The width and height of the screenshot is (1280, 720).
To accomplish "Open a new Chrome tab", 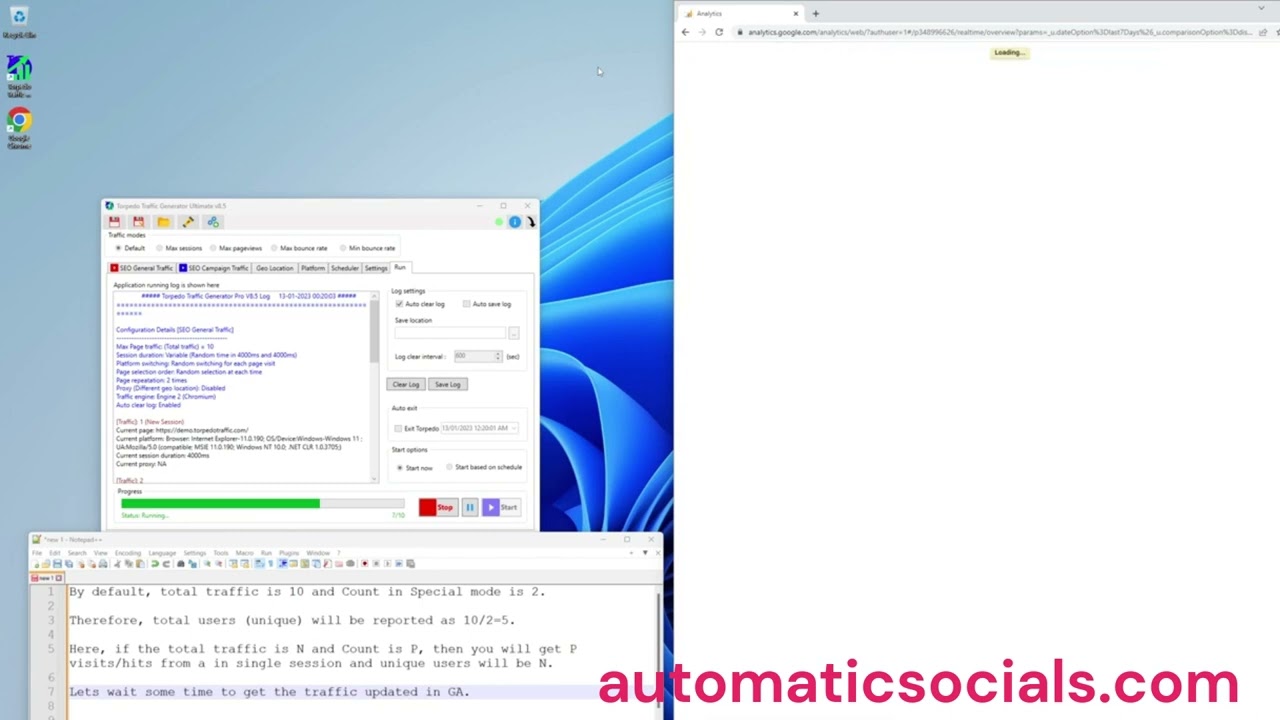I will (816, 14).
